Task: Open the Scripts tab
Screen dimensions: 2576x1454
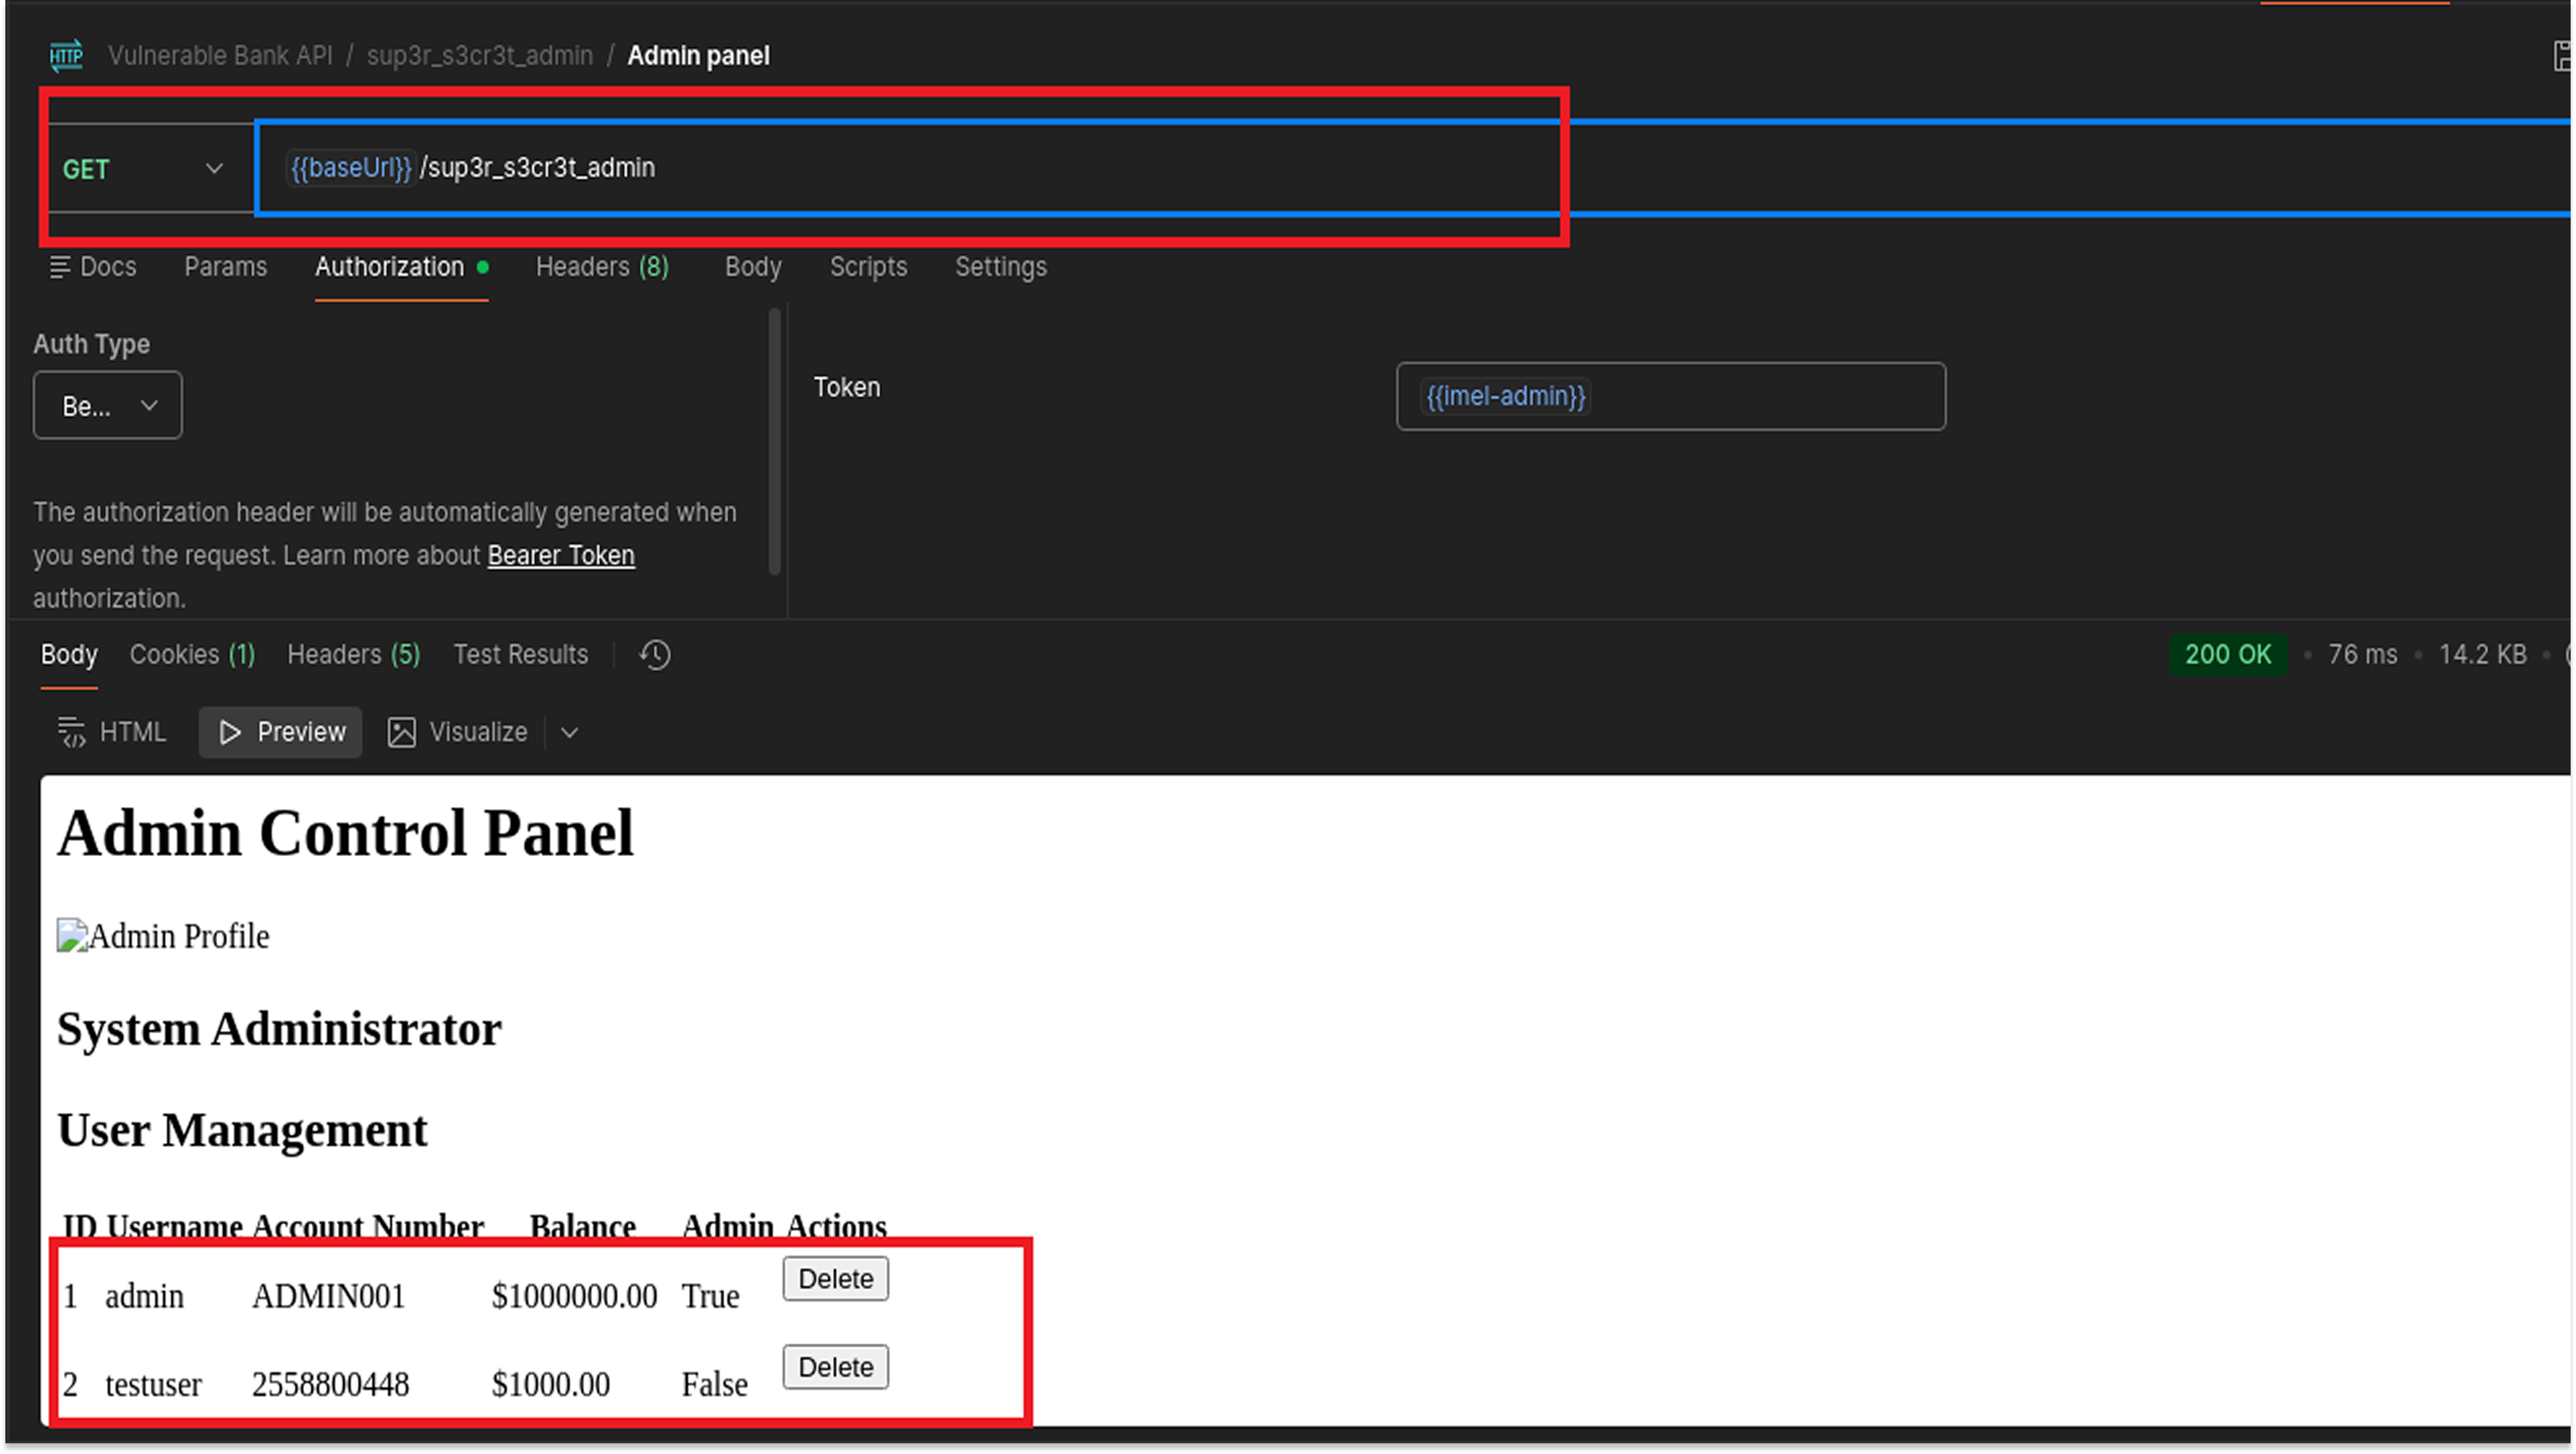Action: (867, 266)
